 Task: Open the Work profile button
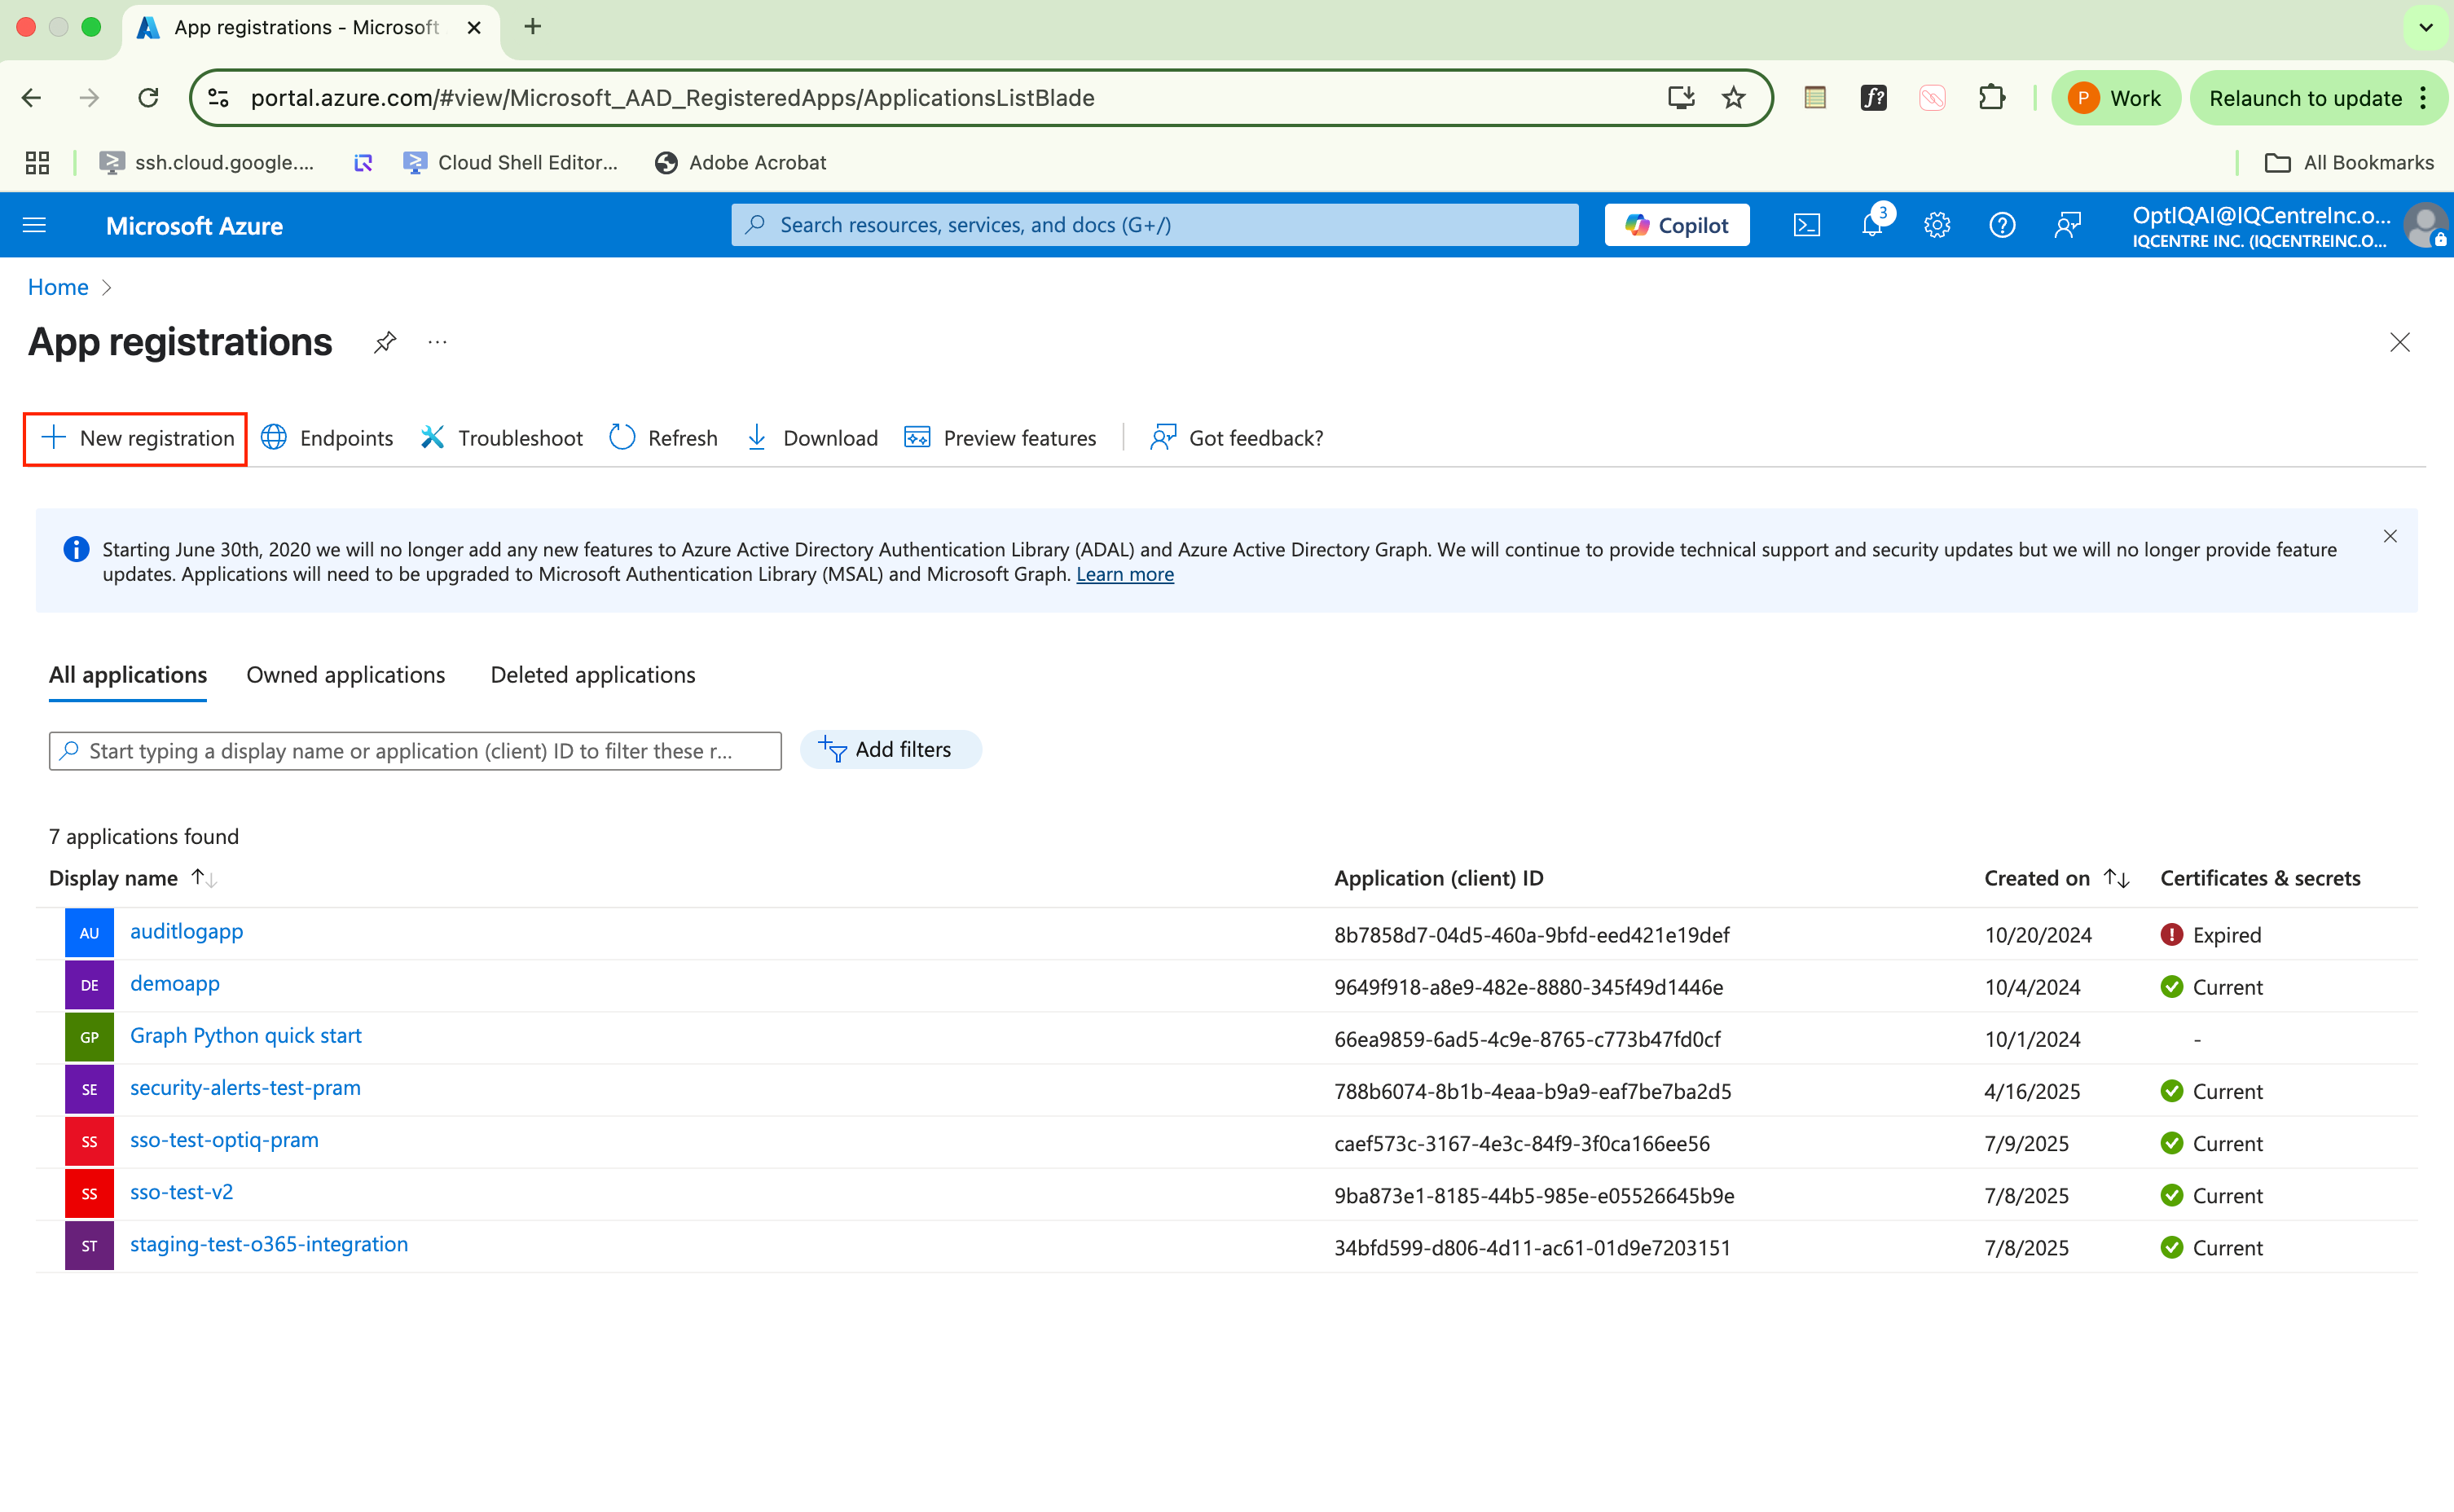pyautogui.click(x=2115, y=98)
